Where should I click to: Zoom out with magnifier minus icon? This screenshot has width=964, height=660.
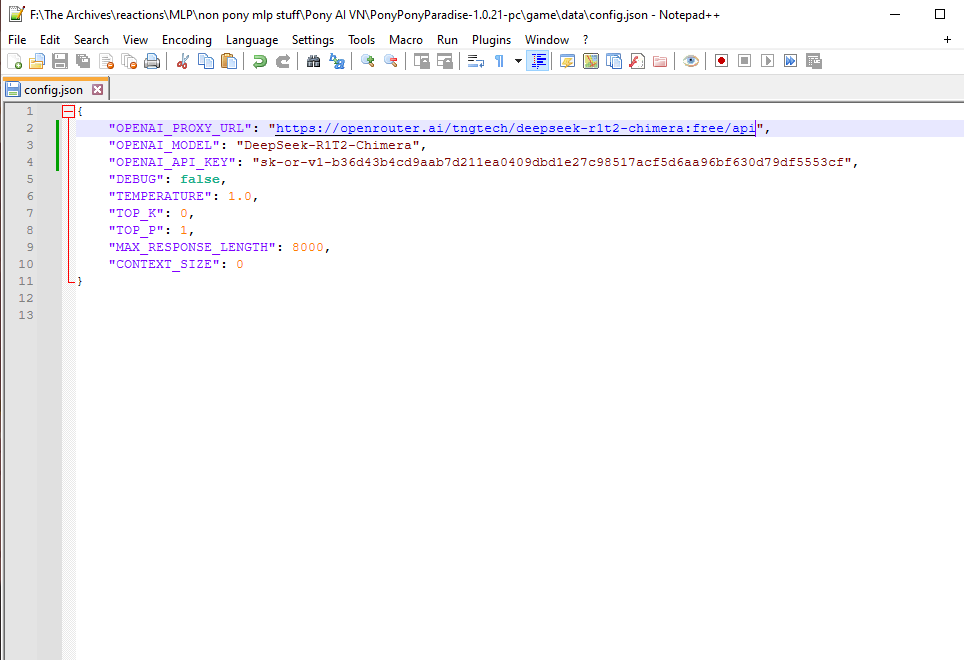click(x=390, y=61)
